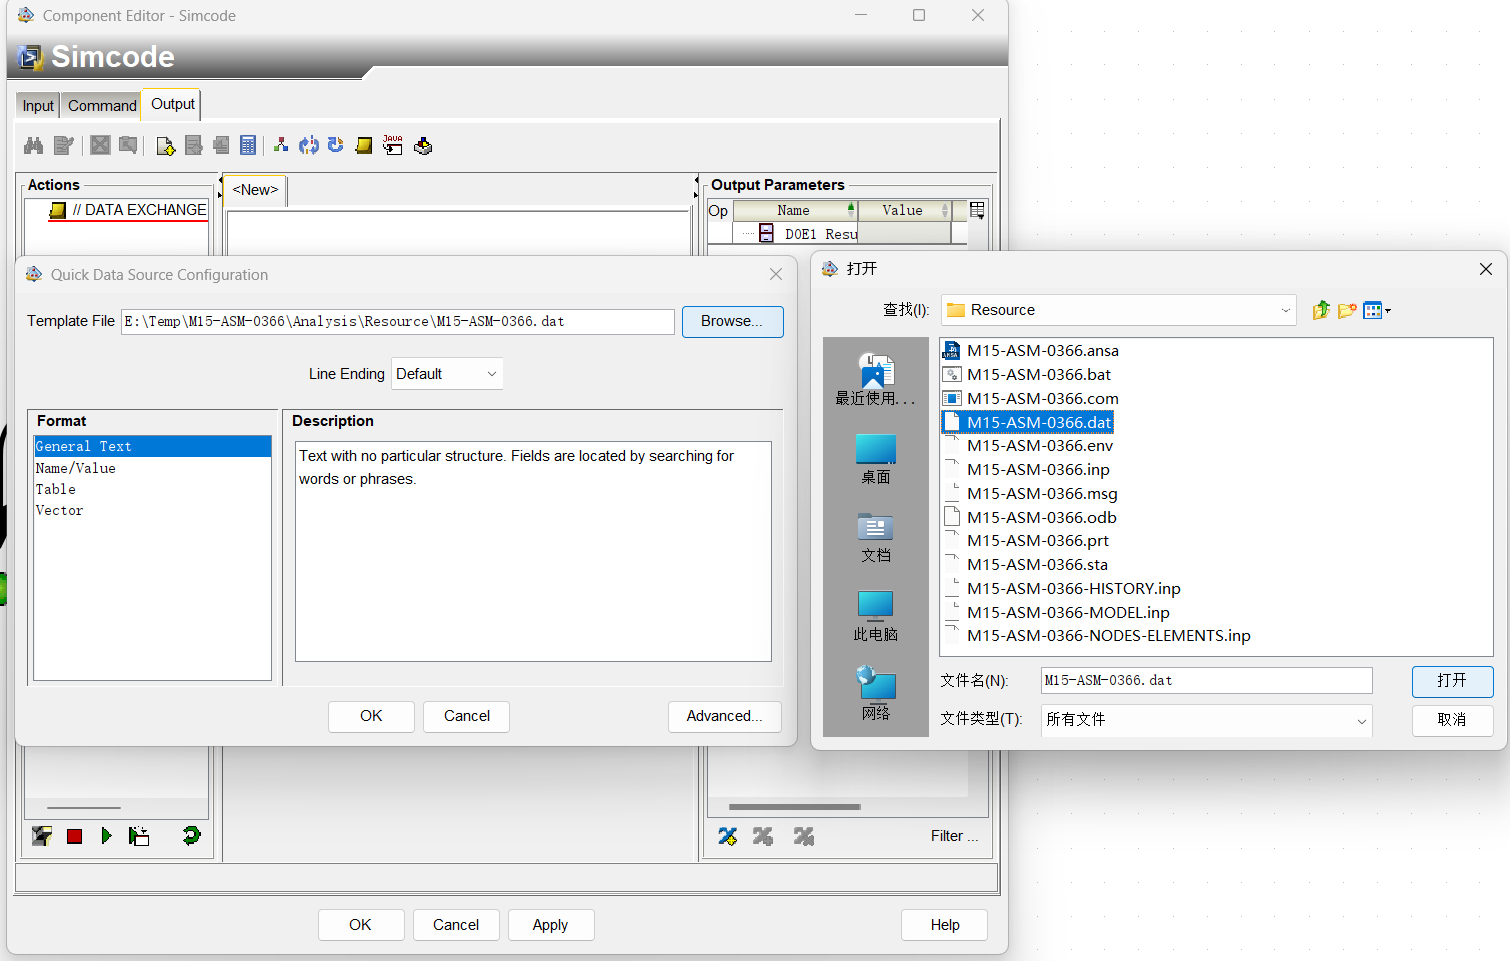Select Name/Value in Format list

click(76, 468)
